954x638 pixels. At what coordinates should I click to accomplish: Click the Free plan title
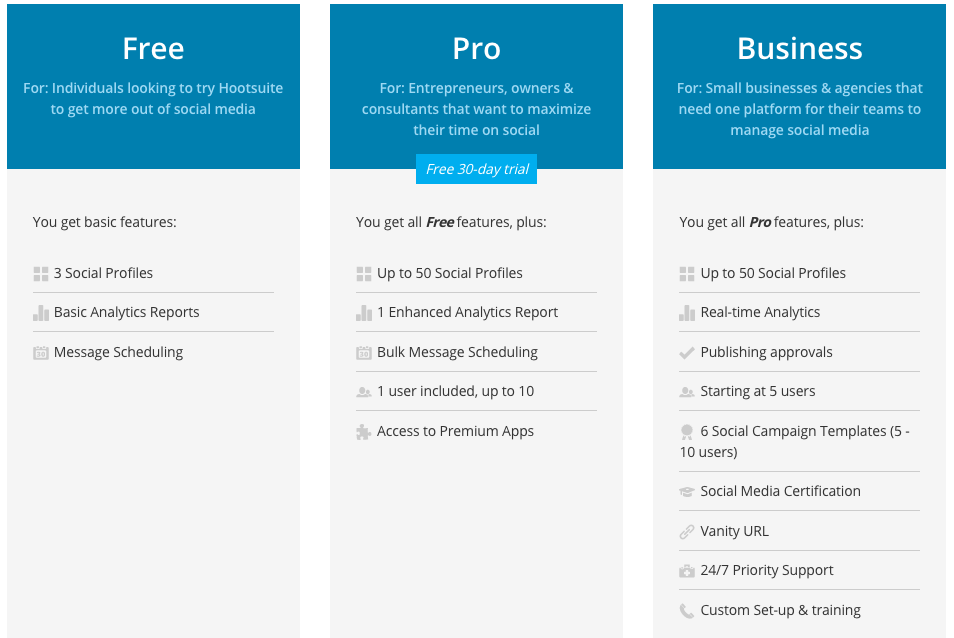152,48
